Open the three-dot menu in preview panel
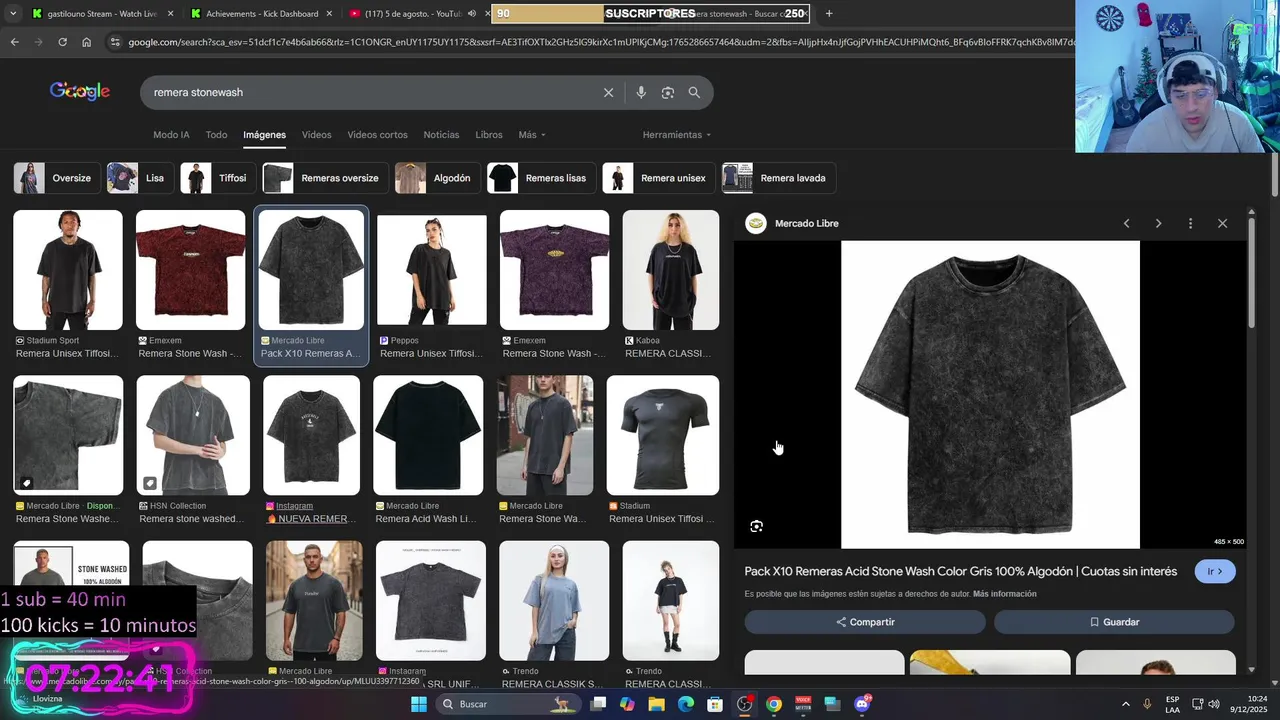The height and width of the screenshot is (720, 1280). coord(1190,223)
